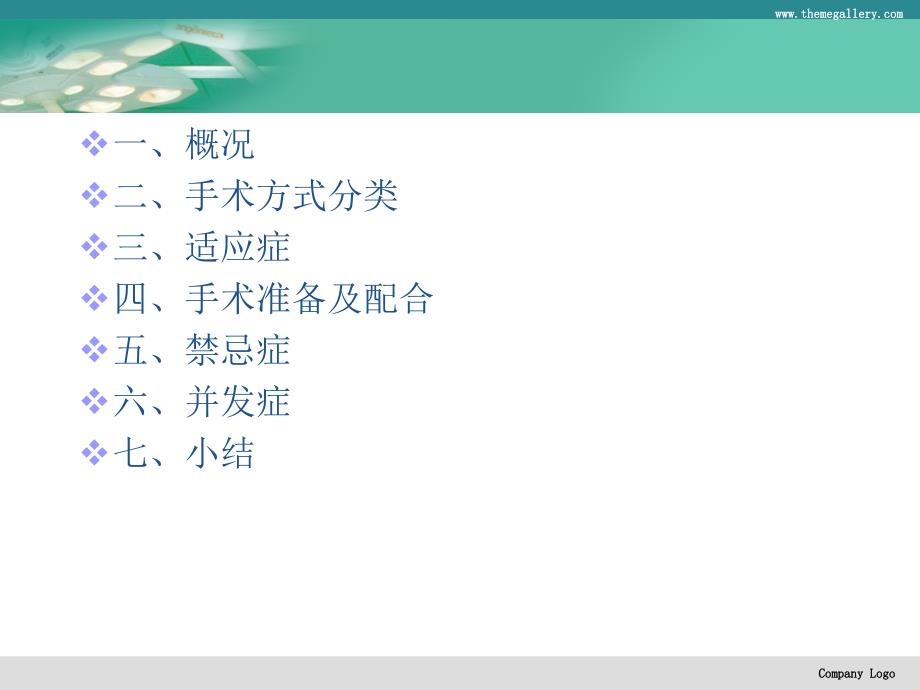The height and width of the screenshot is (690, 920).
Task: Select the line '二、手术方式分类'
Action: (x=256, y=195)
